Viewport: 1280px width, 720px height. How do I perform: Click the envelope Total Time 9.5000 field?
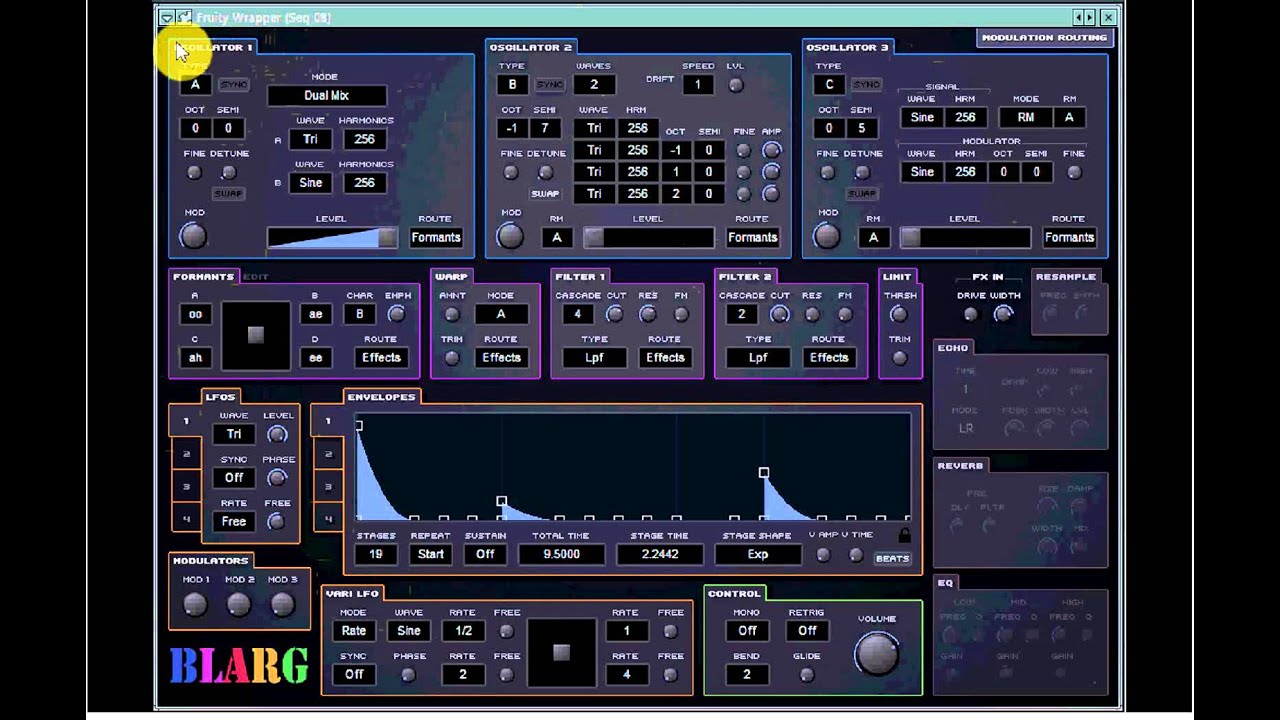561,554
